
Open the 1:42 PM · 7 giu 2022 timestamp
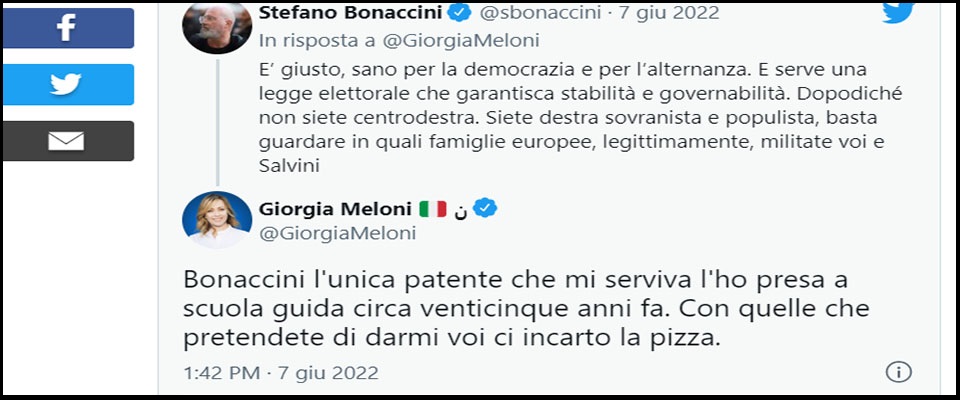281,373
